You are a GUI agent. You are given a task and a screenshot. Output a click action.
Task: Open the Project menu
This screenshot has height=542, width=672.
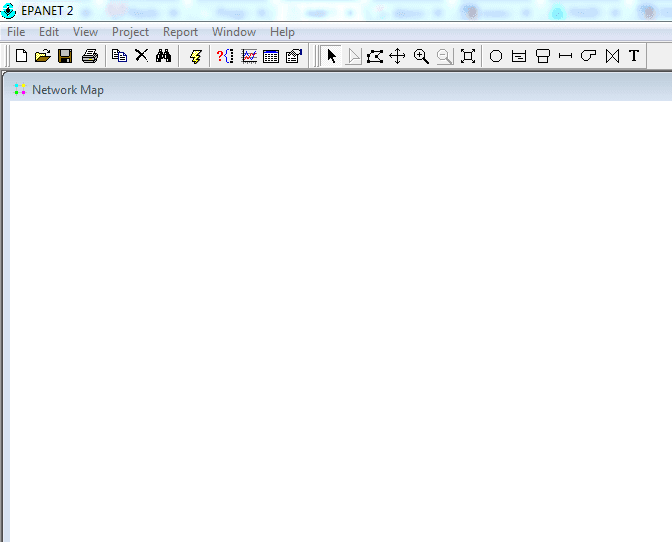(x=130, y=32)
